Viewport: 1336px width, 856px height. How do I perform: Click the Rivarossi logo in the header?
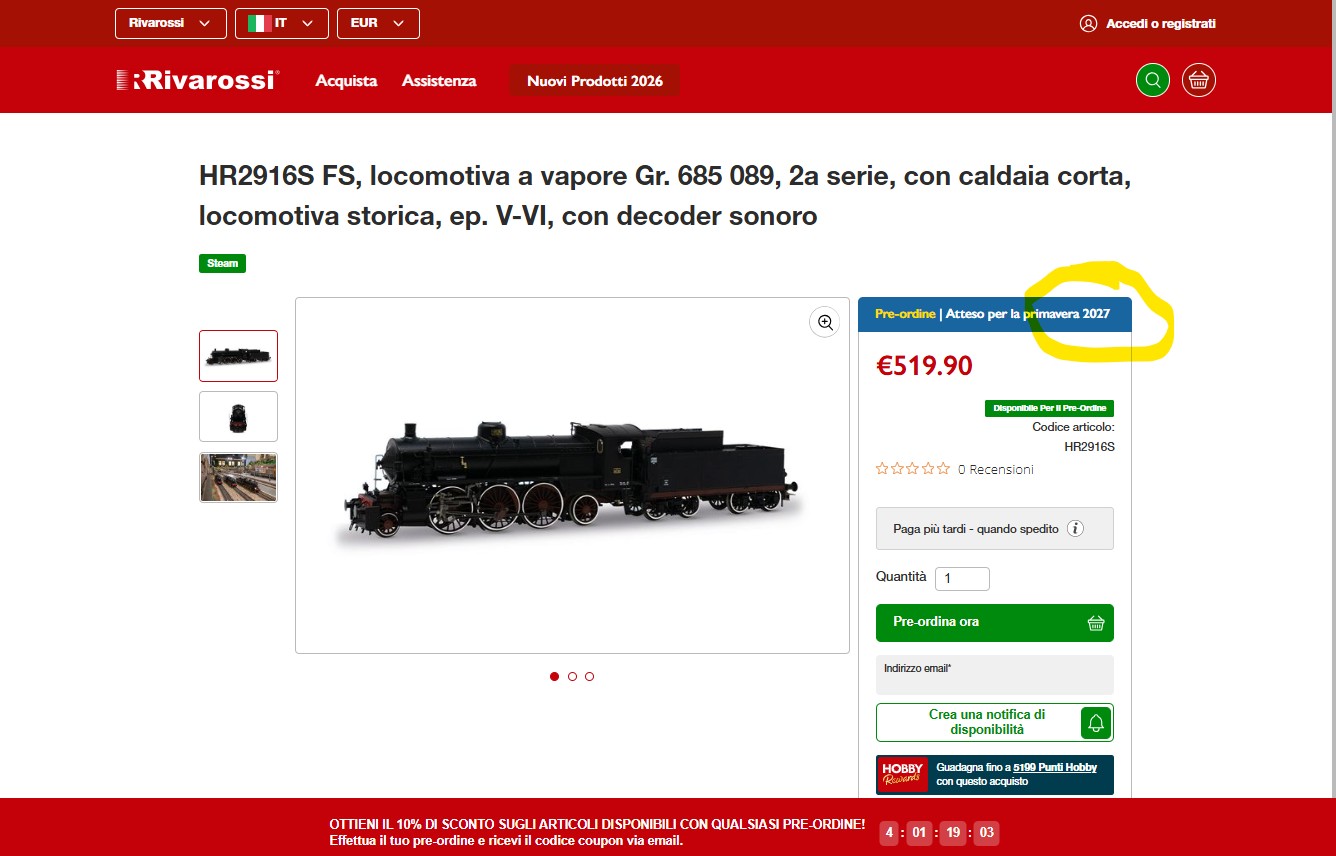[197, 80]
